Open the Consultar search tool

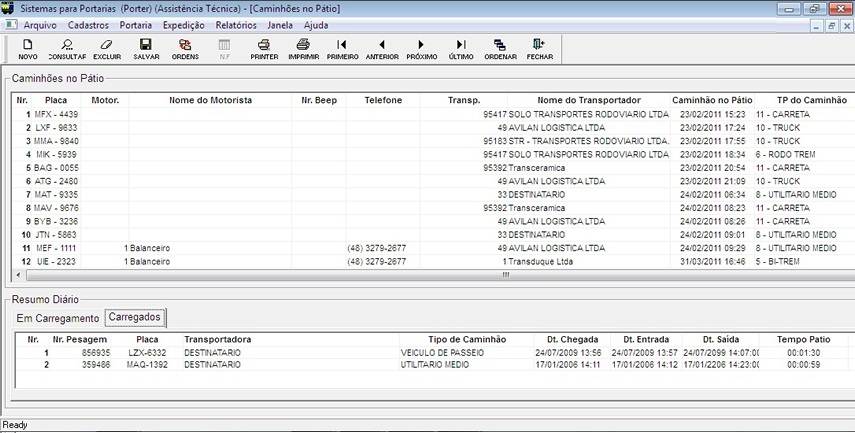click(x=67, y=49)
